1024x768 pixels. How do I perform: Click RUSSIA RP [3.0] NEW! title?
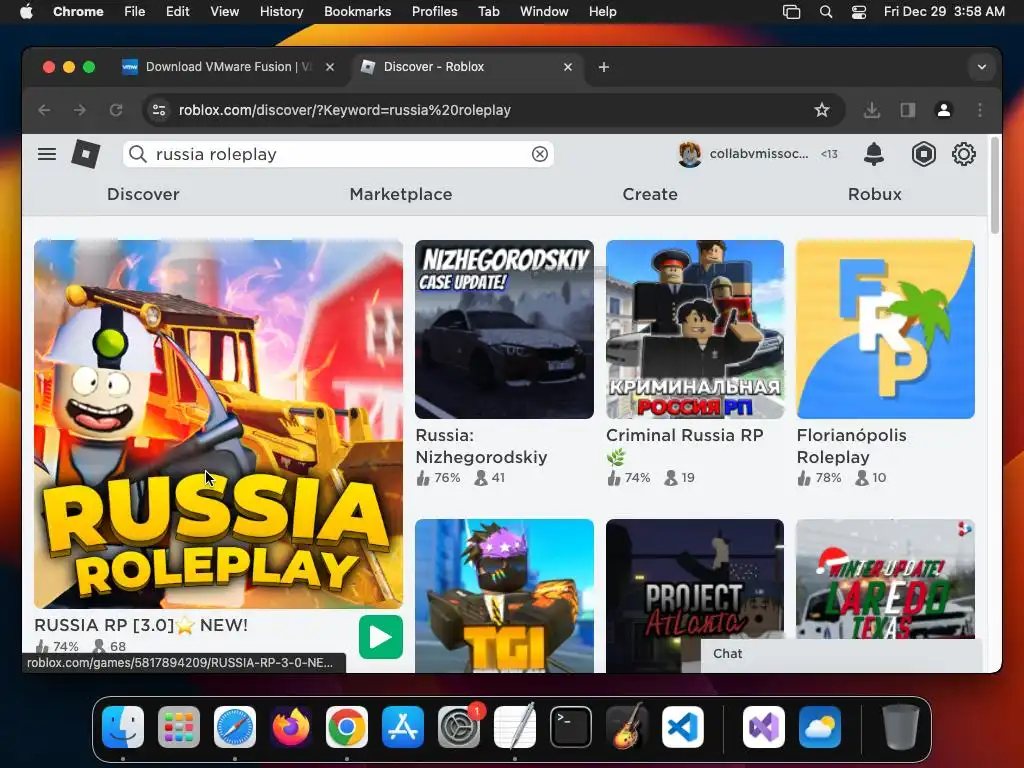coord(141,625)
